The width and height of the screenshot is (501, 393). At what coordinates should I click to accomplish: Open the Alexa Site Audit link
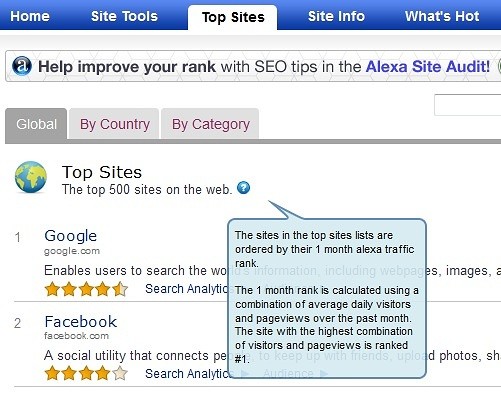(x=428, y=67)
